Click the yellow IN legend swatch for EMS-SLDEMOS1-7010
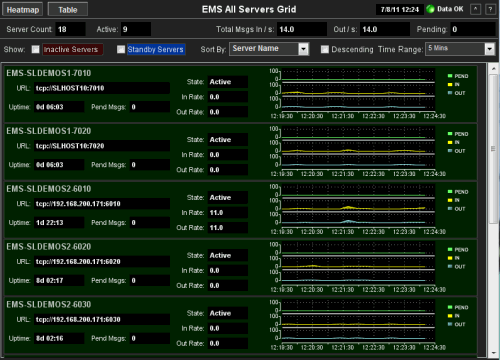500x360 pixels. pos(450,84)
